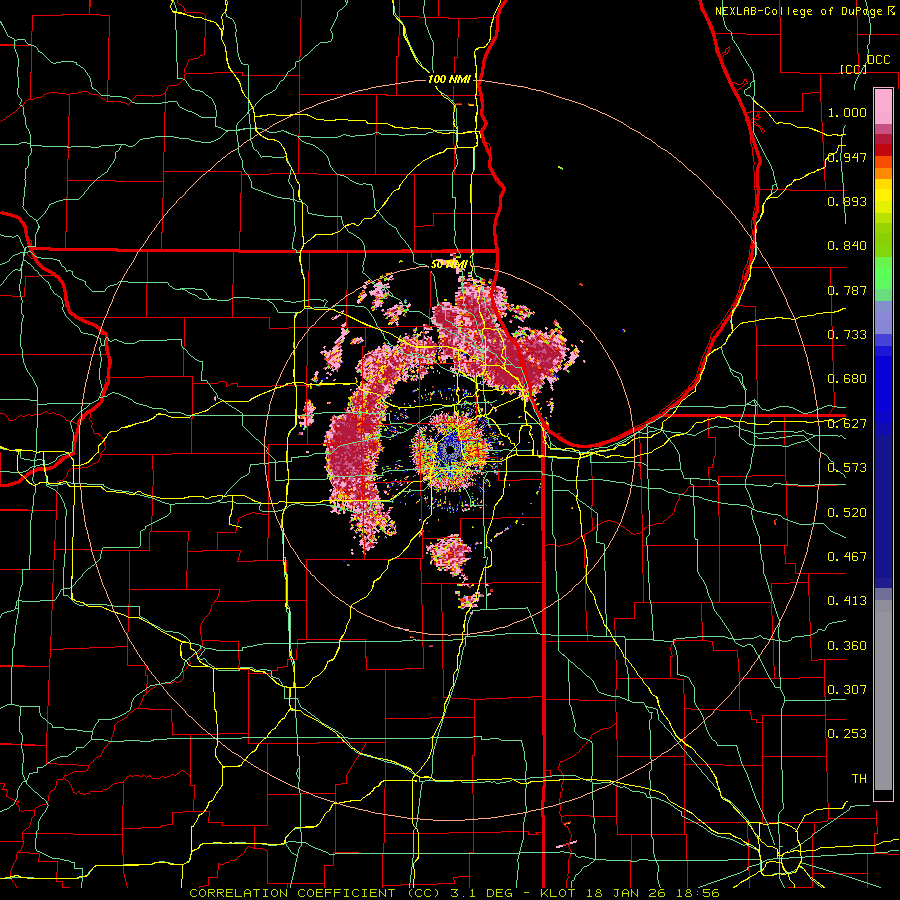Click the pink segment of the color bar

click(883, 106)
